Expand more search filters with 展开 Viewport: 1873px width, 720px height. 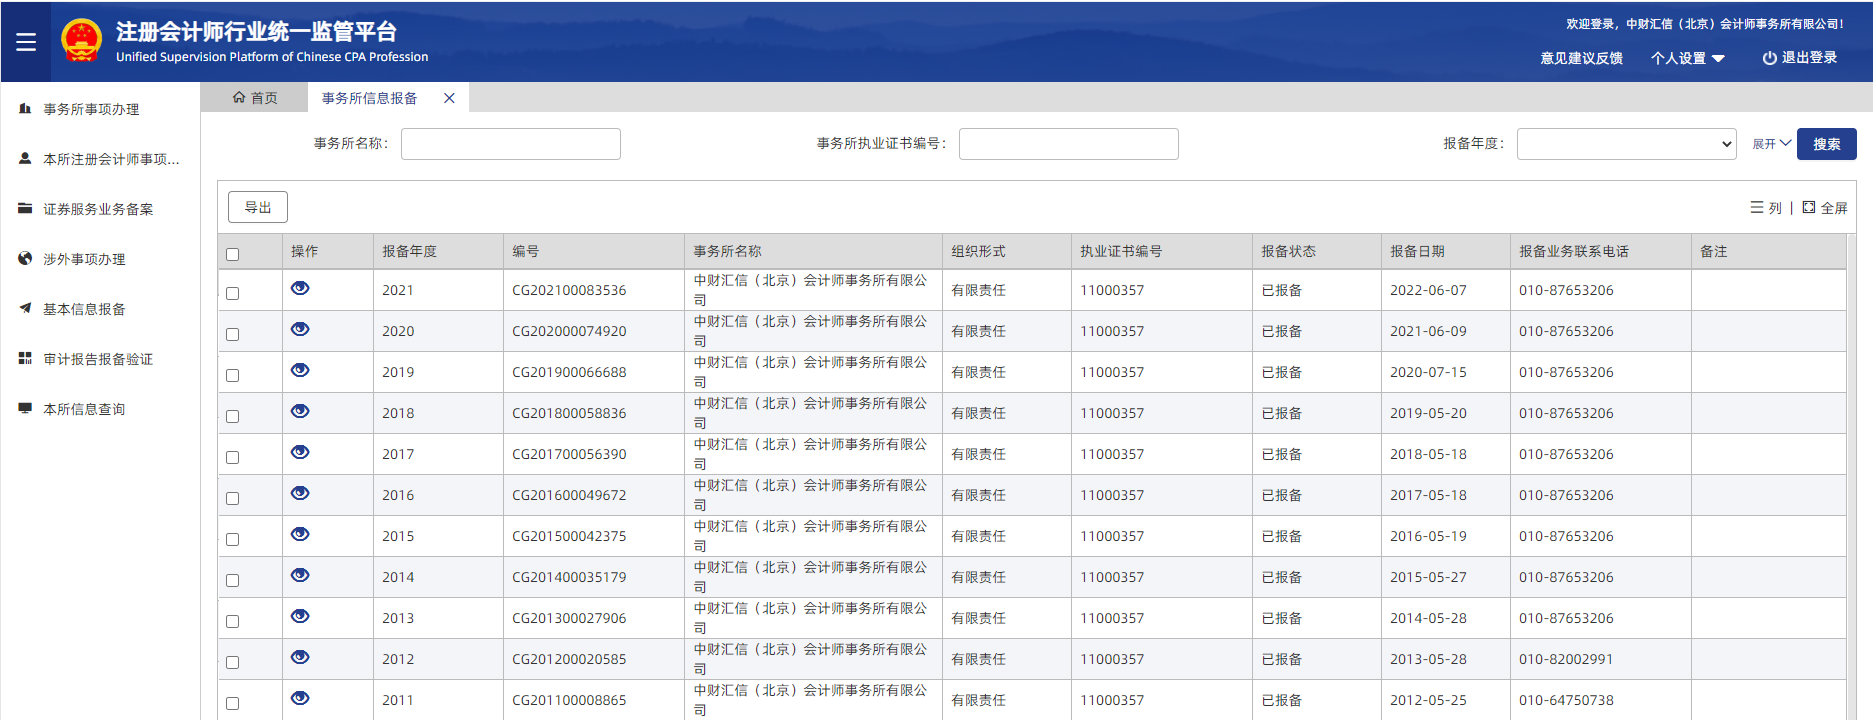click(x=1771, y=144)
